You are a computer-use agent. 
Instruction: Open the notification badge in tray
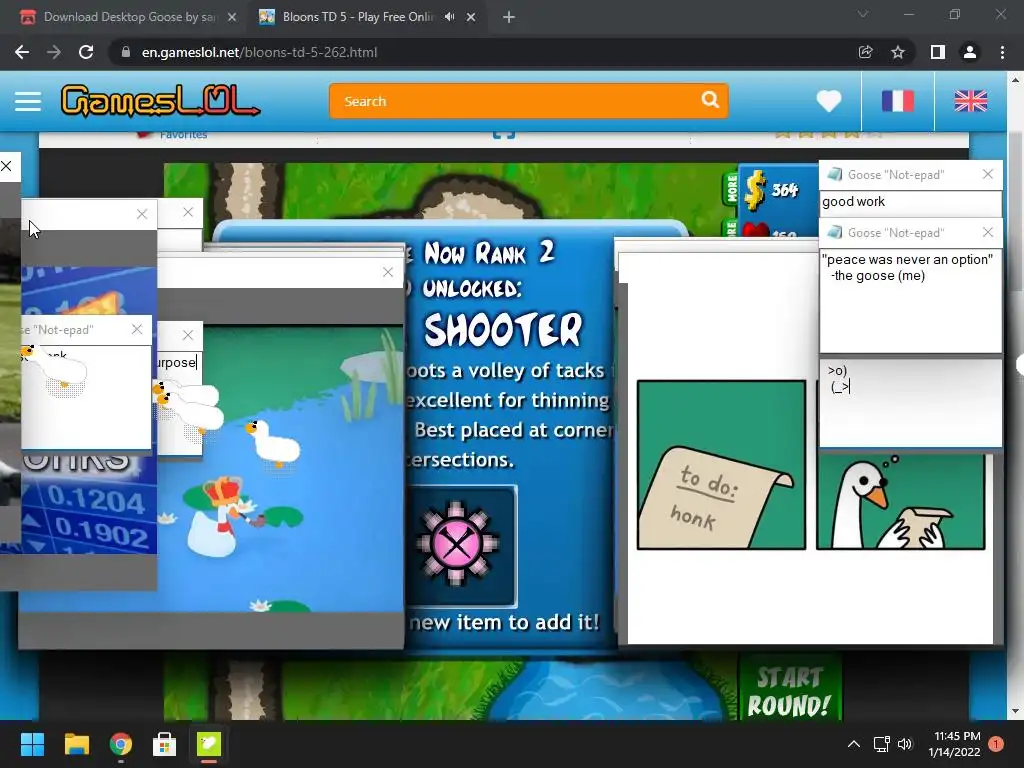tap(996, 744)
